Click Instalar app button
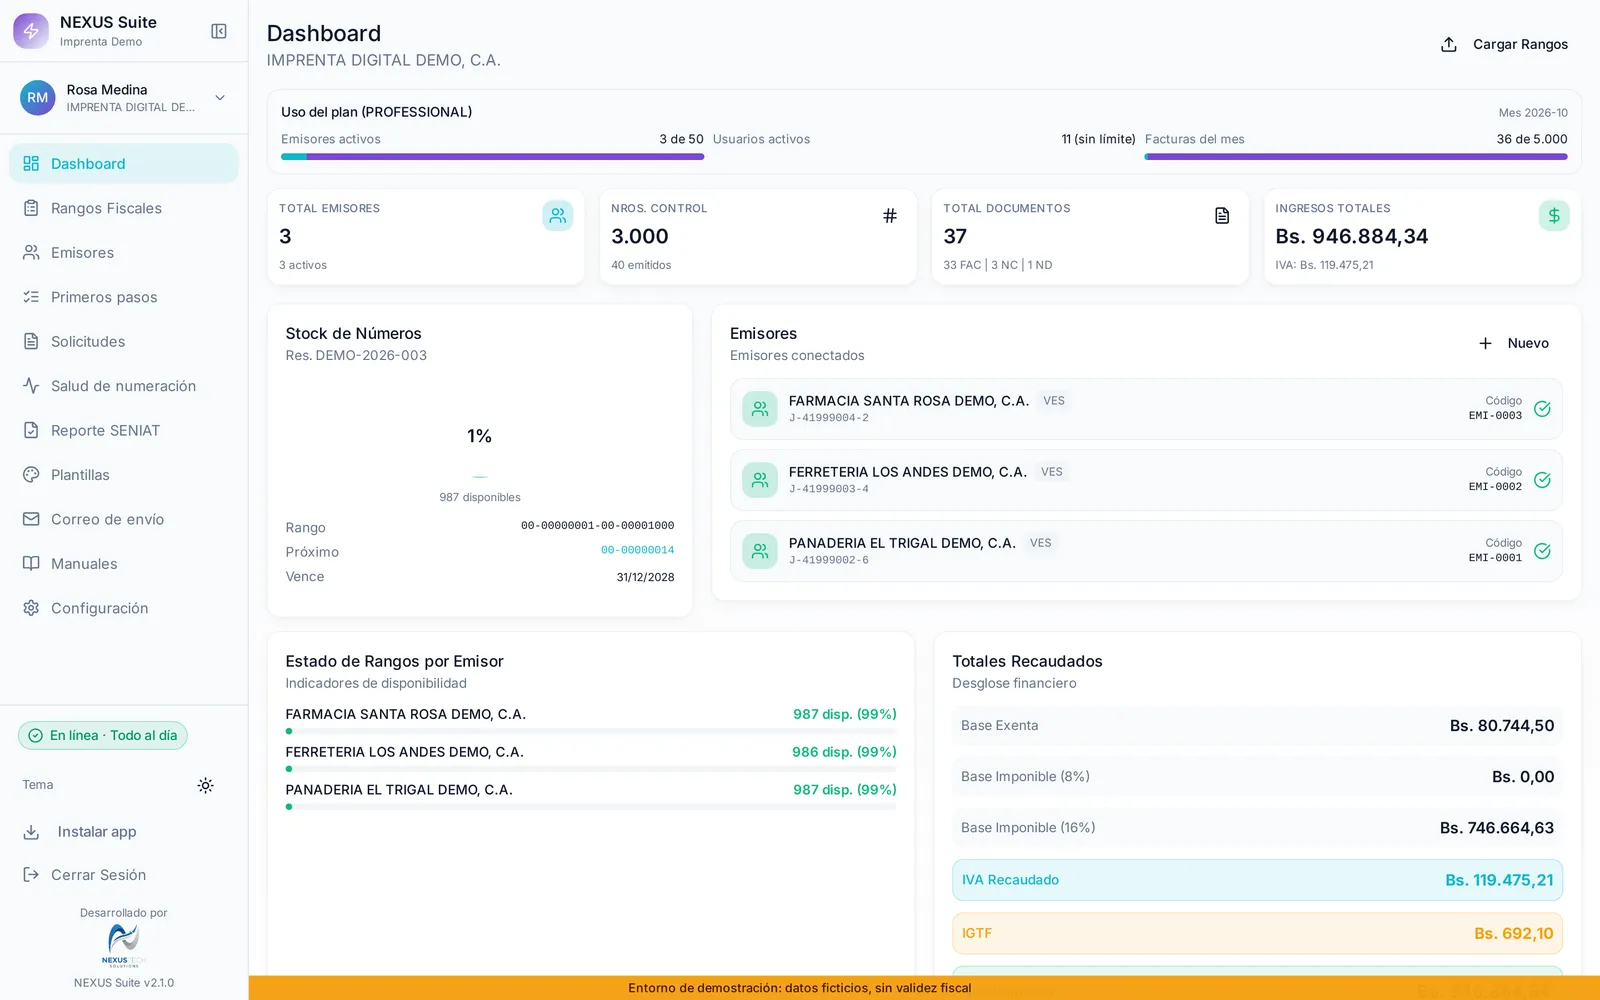This screenshot has height=1000, width=1600. tap(124, 832)
